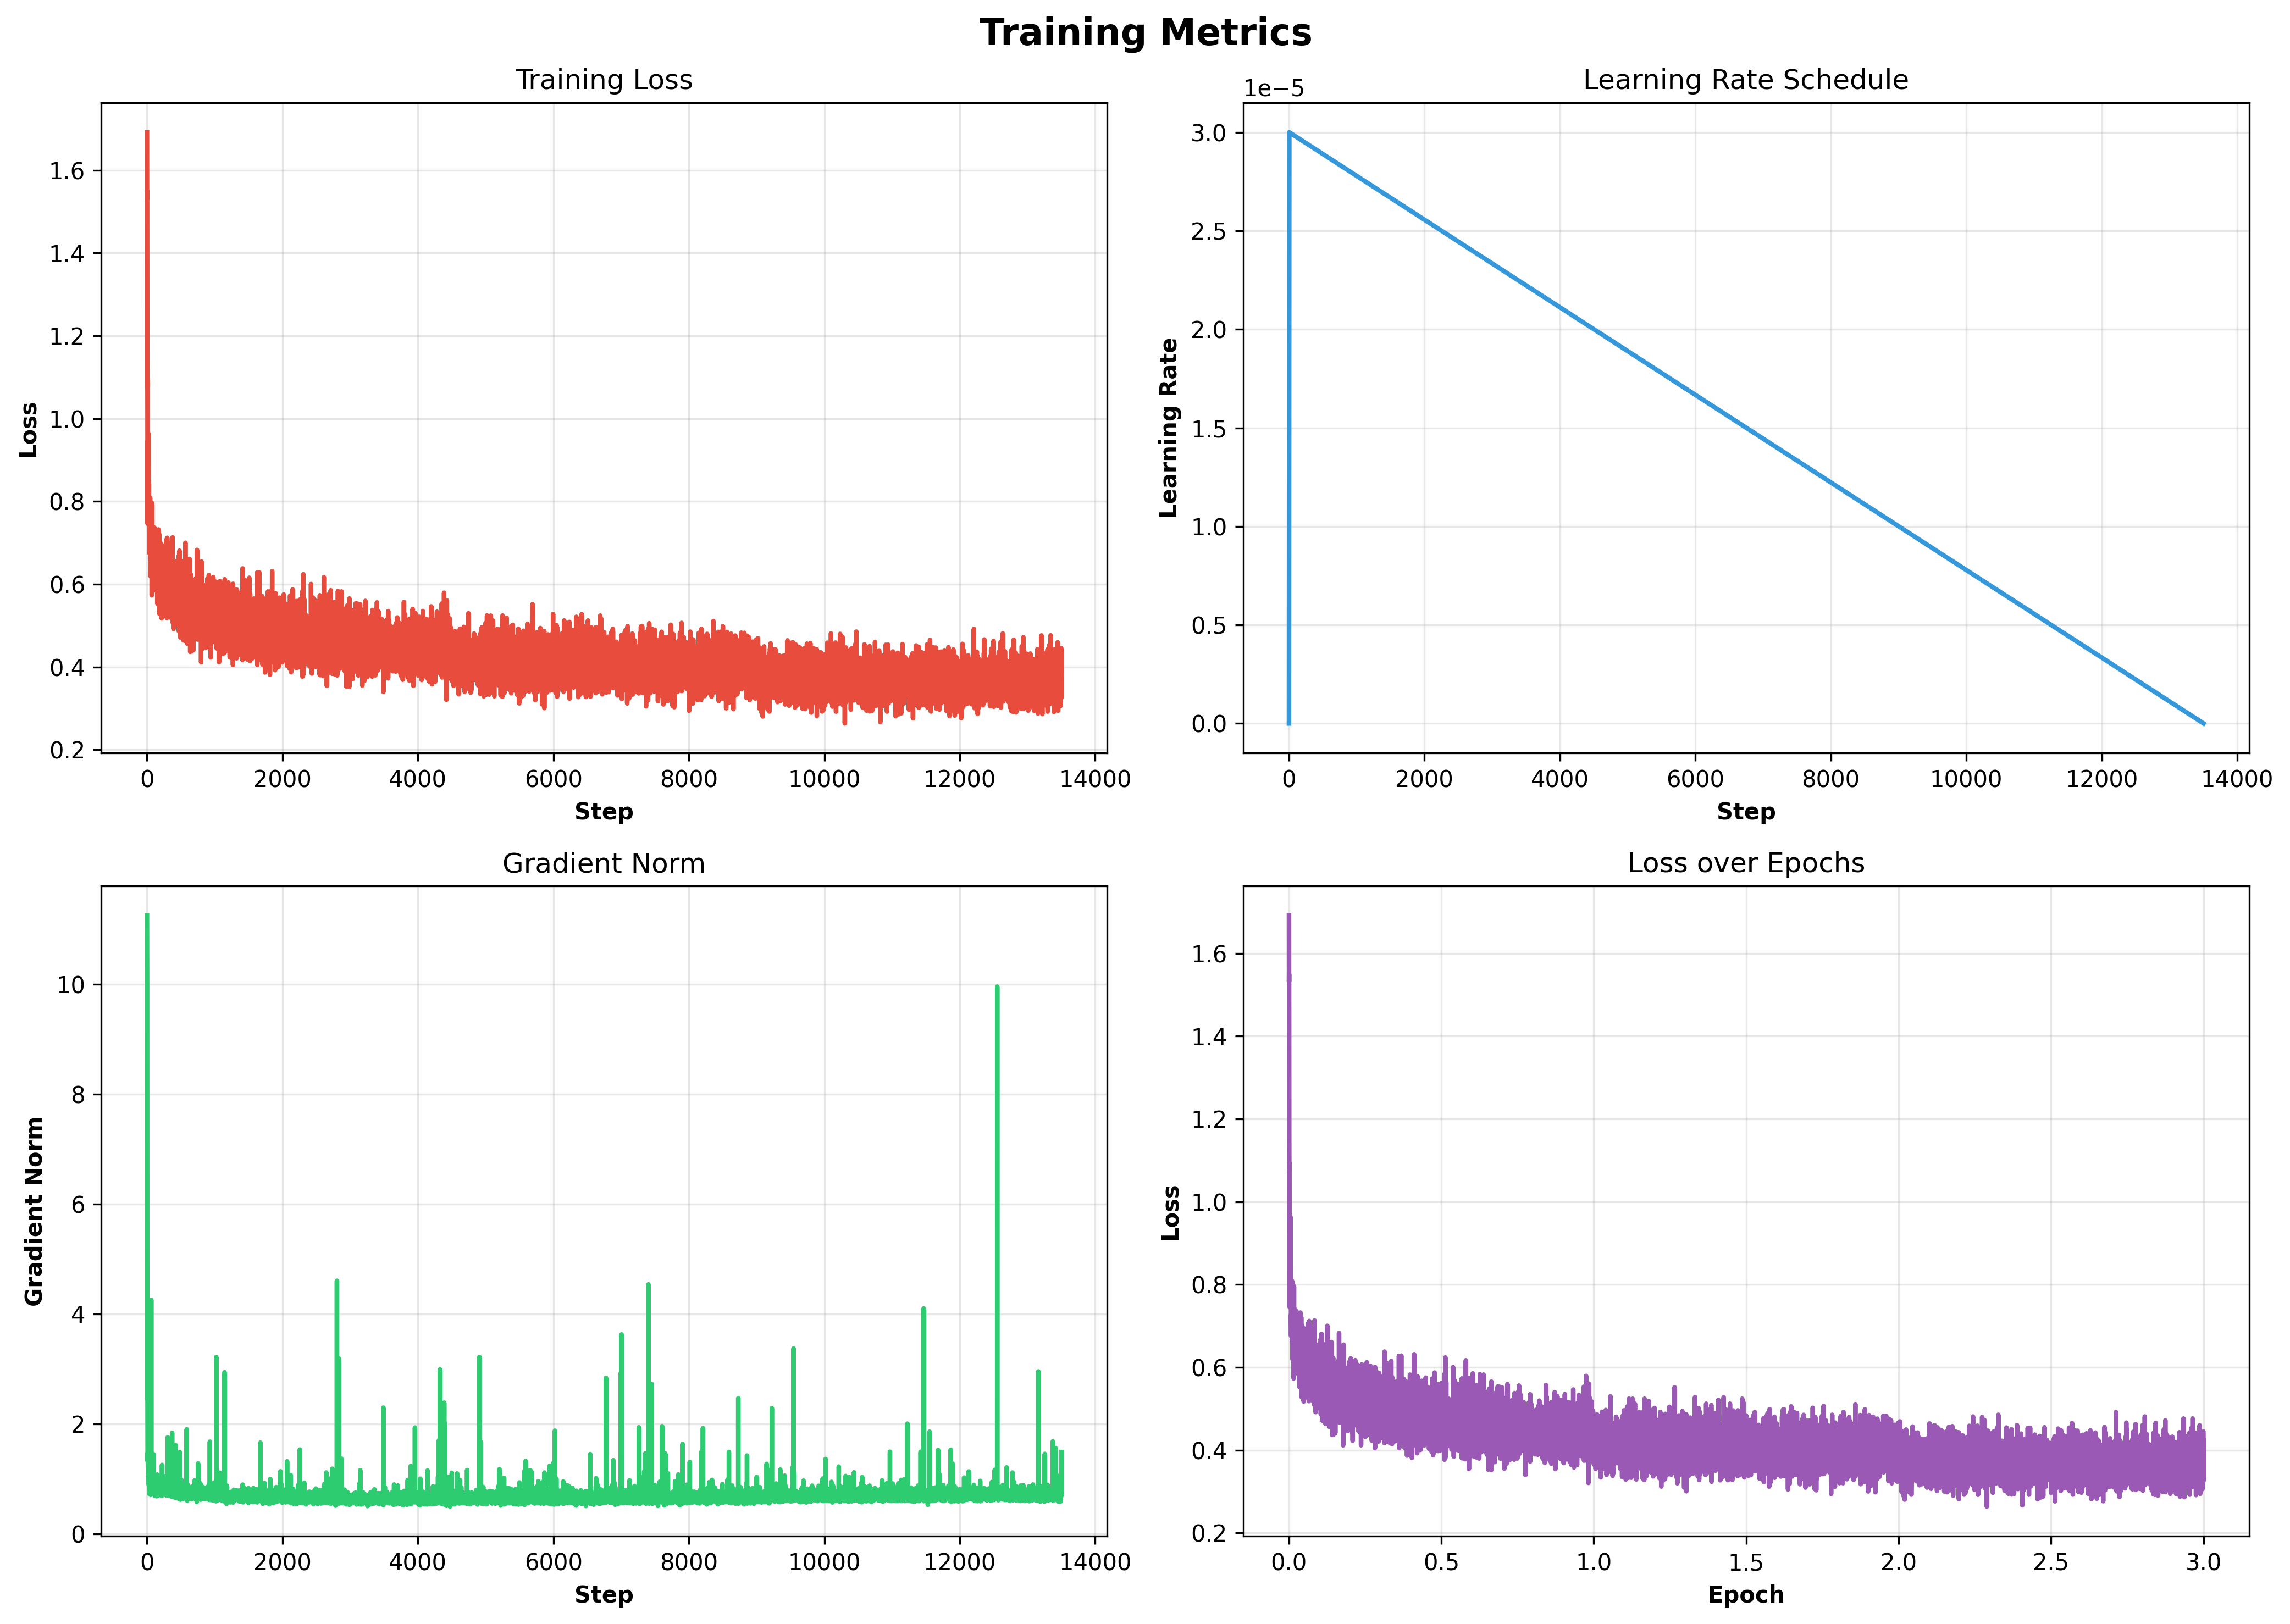Click the Loss over Epochs title
Screen dimensions: 2290x1624
(1745, 863)
